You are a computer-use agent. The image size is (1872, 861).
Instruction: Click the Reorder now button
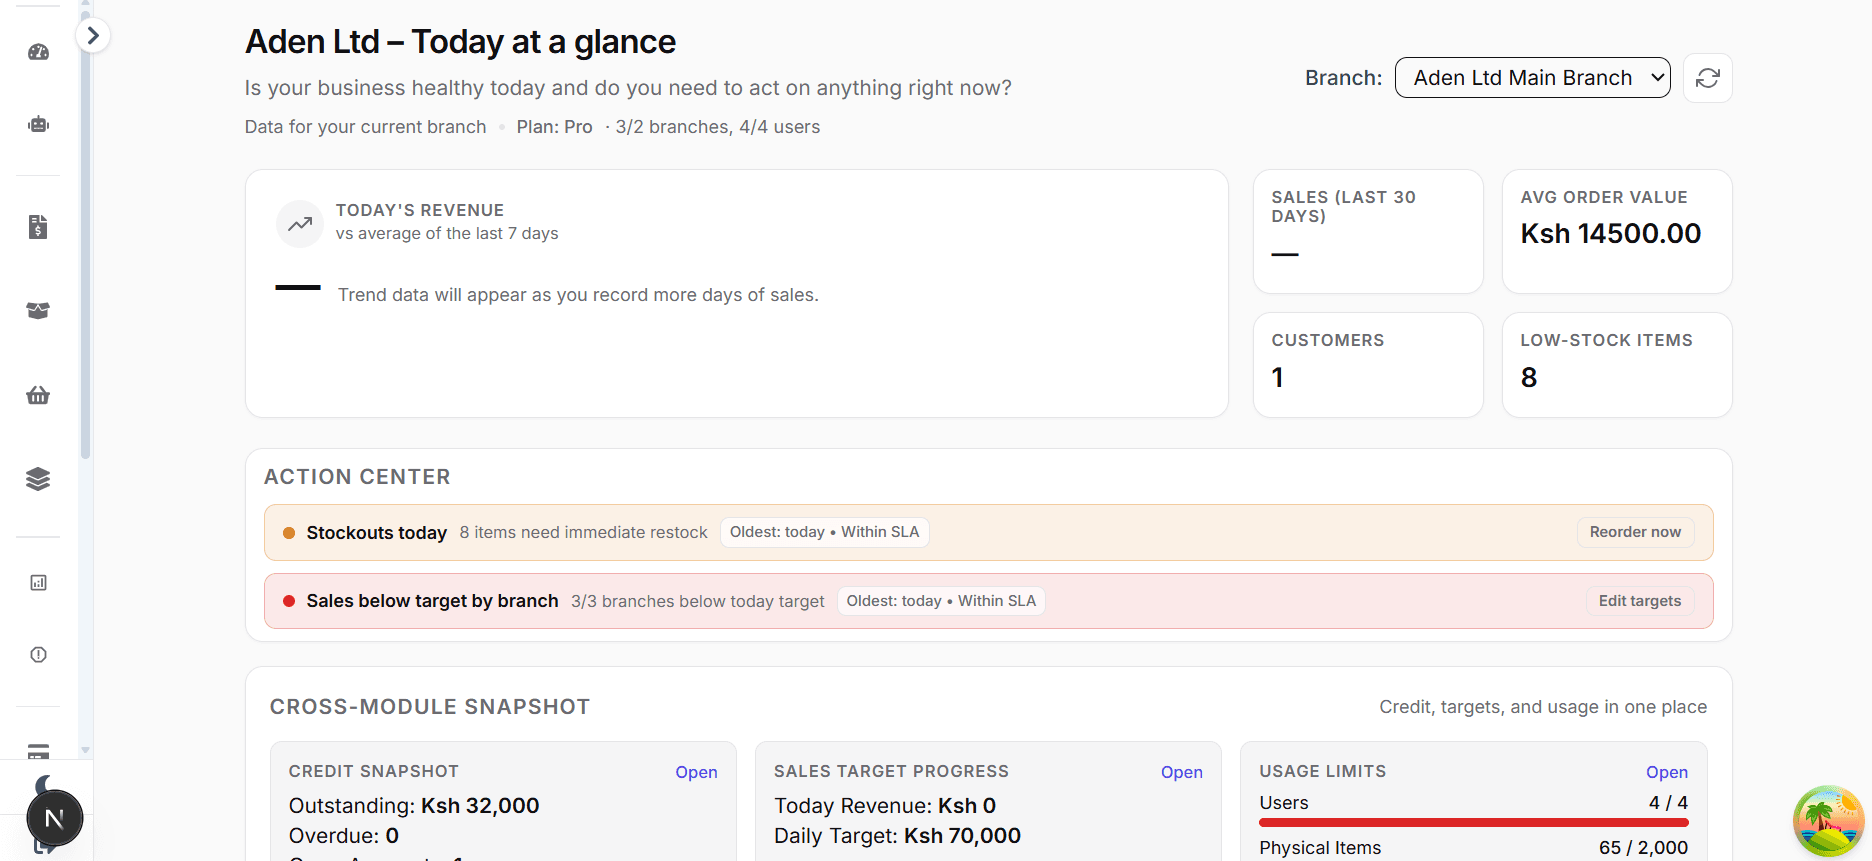click(1636, 532)
